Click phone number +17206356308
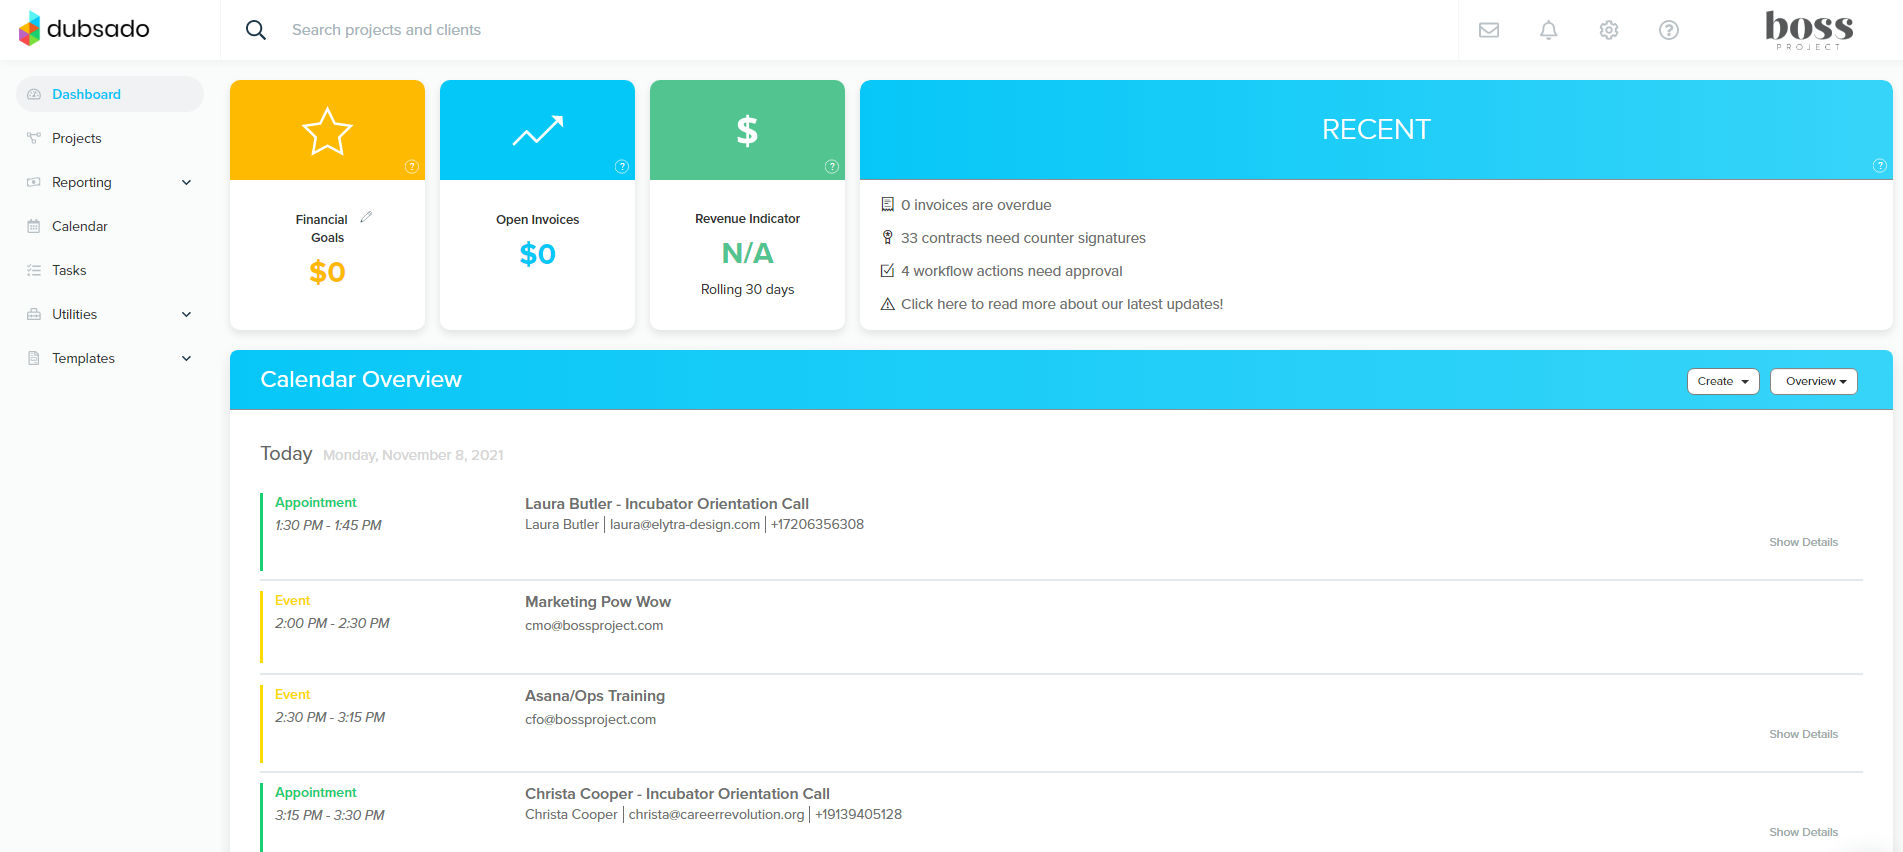This screenshot has width=1903, height=852. (x=817, y=524)
